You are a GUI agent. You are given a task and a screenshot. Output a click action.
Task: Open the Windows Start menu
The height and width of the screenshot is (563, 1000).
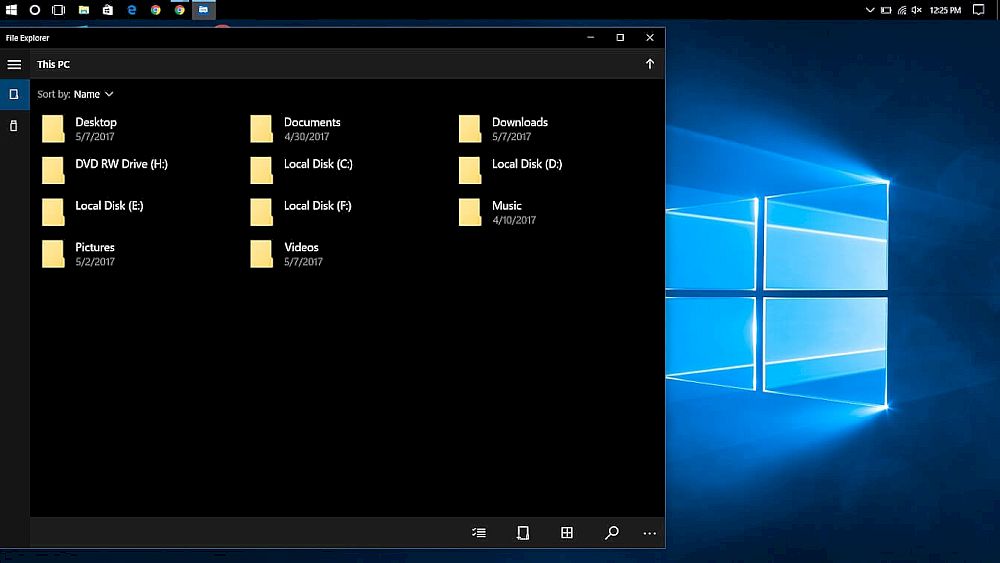(11, 10)
